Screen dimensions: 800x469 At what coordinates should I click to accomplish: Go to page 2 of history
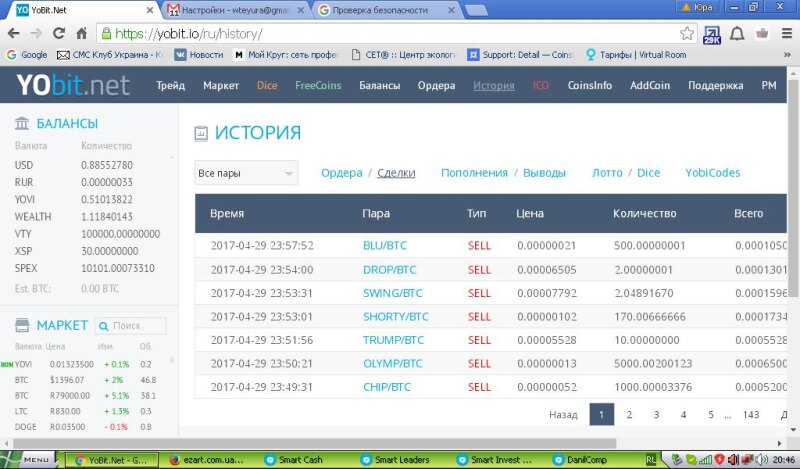629,414
